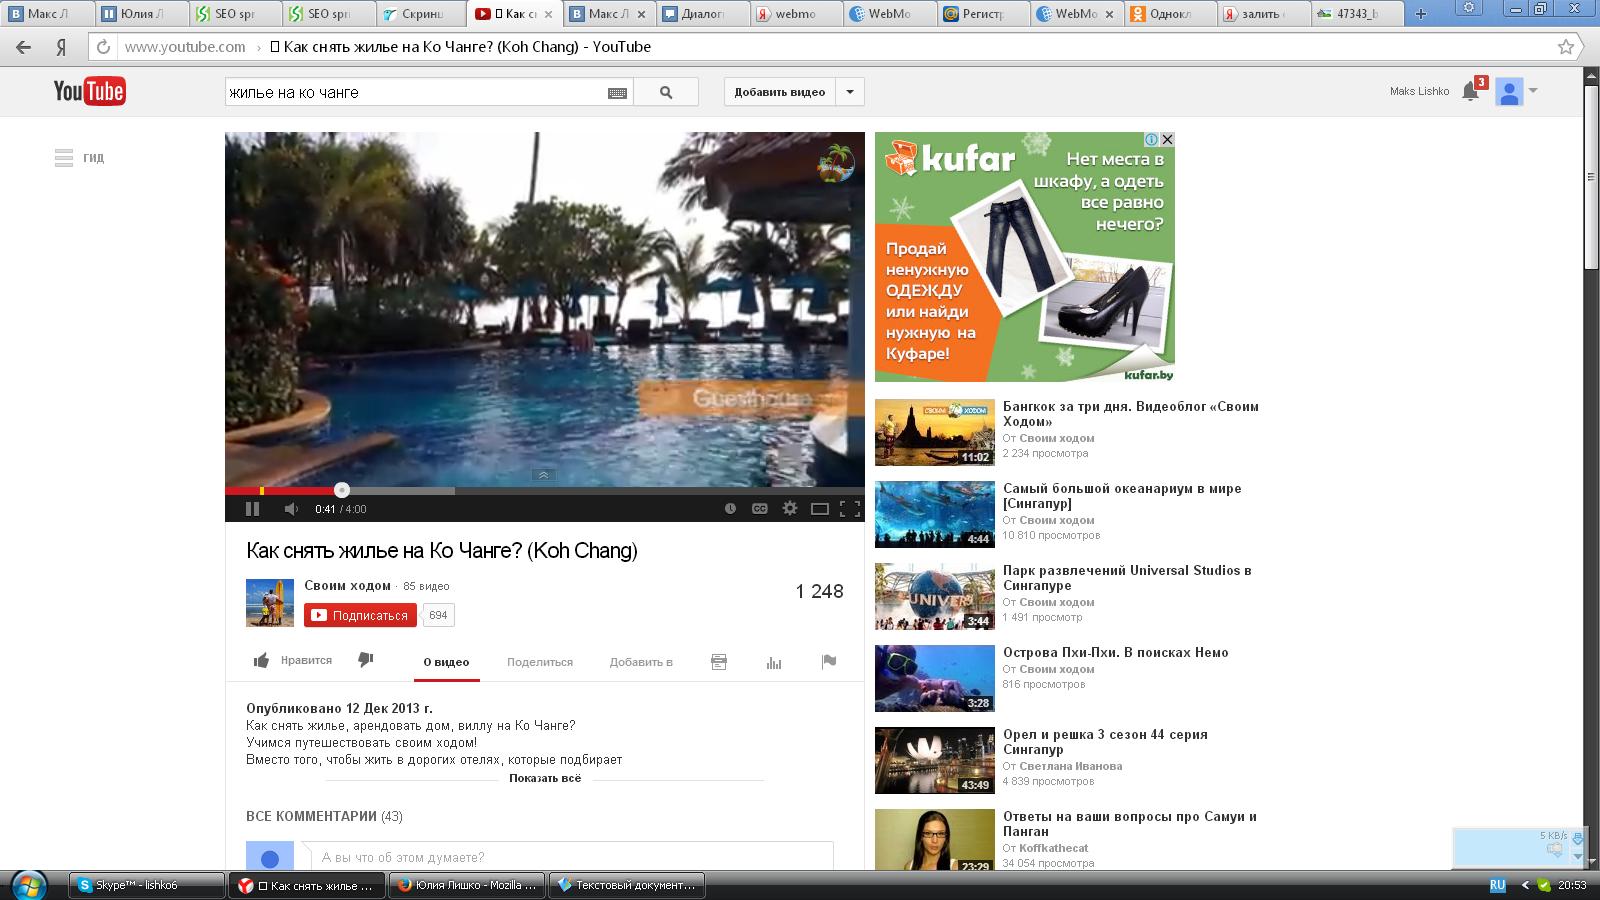The height and width of the screenshot is (900, 1600).
Task: Subscribe with the Подписаться button
Action: 360,615
